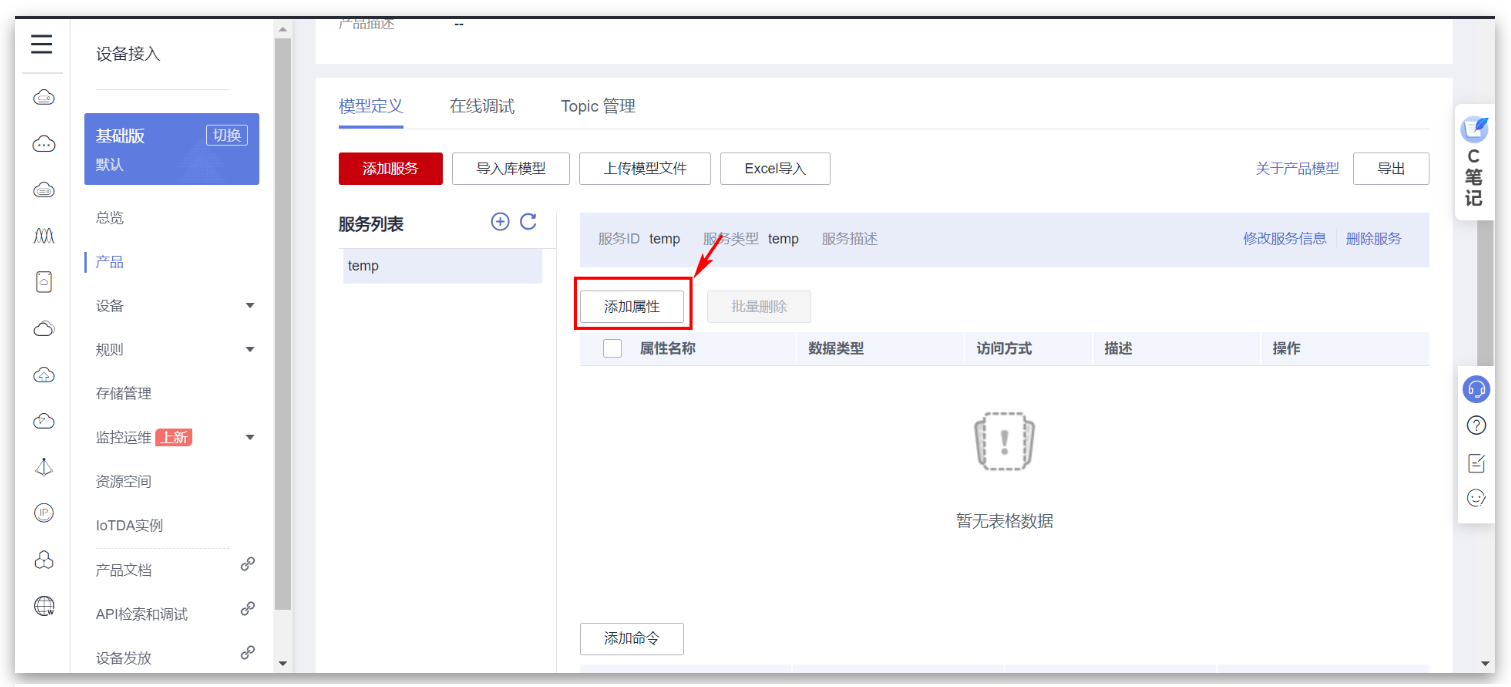Open the 产品文档 link

coord(124,570)
